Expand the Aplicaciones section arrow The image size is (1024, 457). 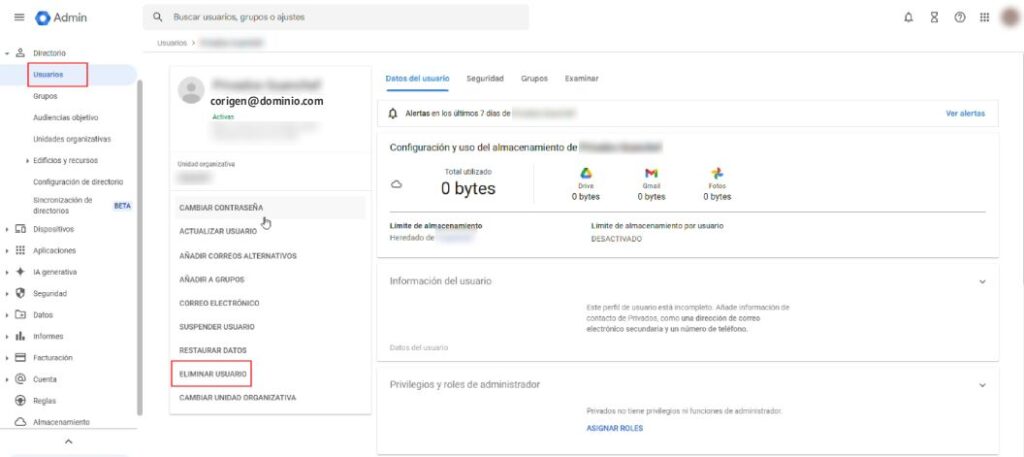[x=7, y=251]
